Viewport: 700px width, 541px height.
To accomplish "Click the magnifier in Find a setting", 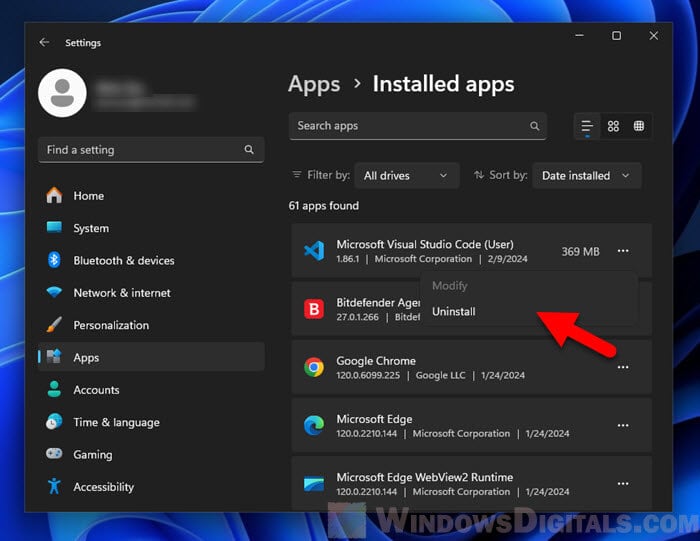I will click(x=249, y=150).
